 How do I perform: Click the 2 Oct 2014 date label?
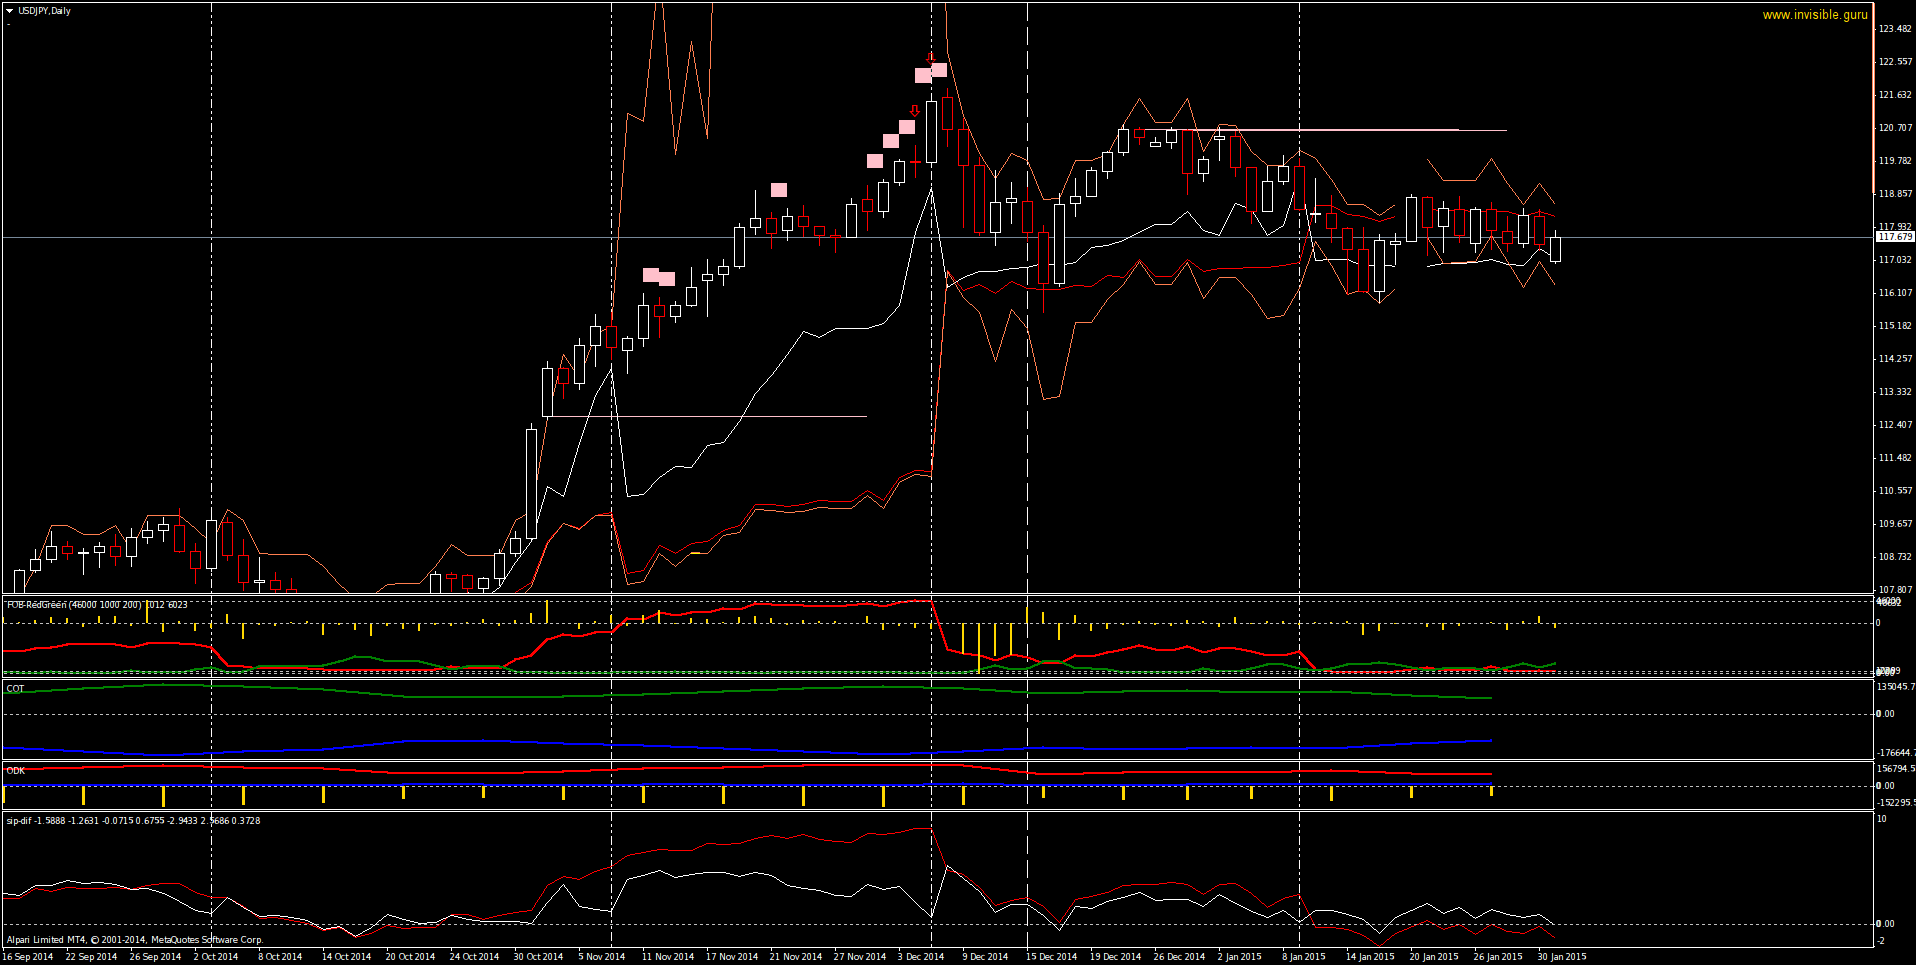[216, 956]
